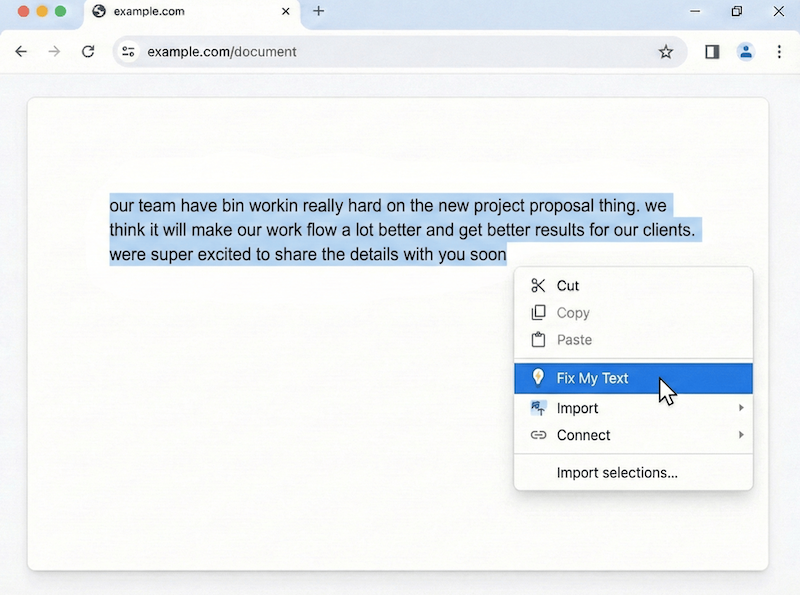
Task: Click the Copy pages icon
Action: pyautogui.click(x=538, y=313)
